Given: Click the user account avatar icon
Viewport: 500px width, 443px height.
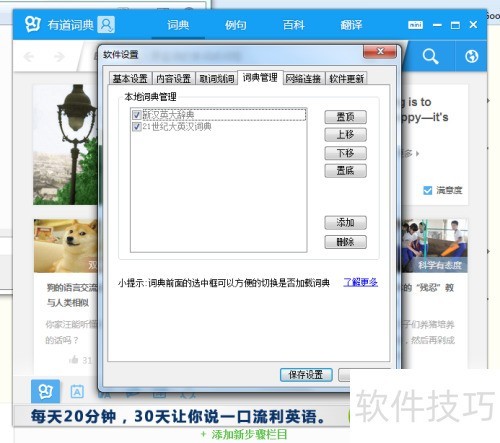Looking at the screenshot, I should coord(106,24).
